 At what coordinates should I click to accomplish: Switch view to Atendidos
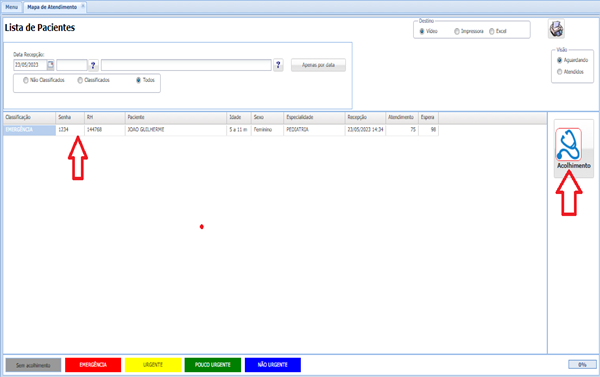tap(559, 72)
